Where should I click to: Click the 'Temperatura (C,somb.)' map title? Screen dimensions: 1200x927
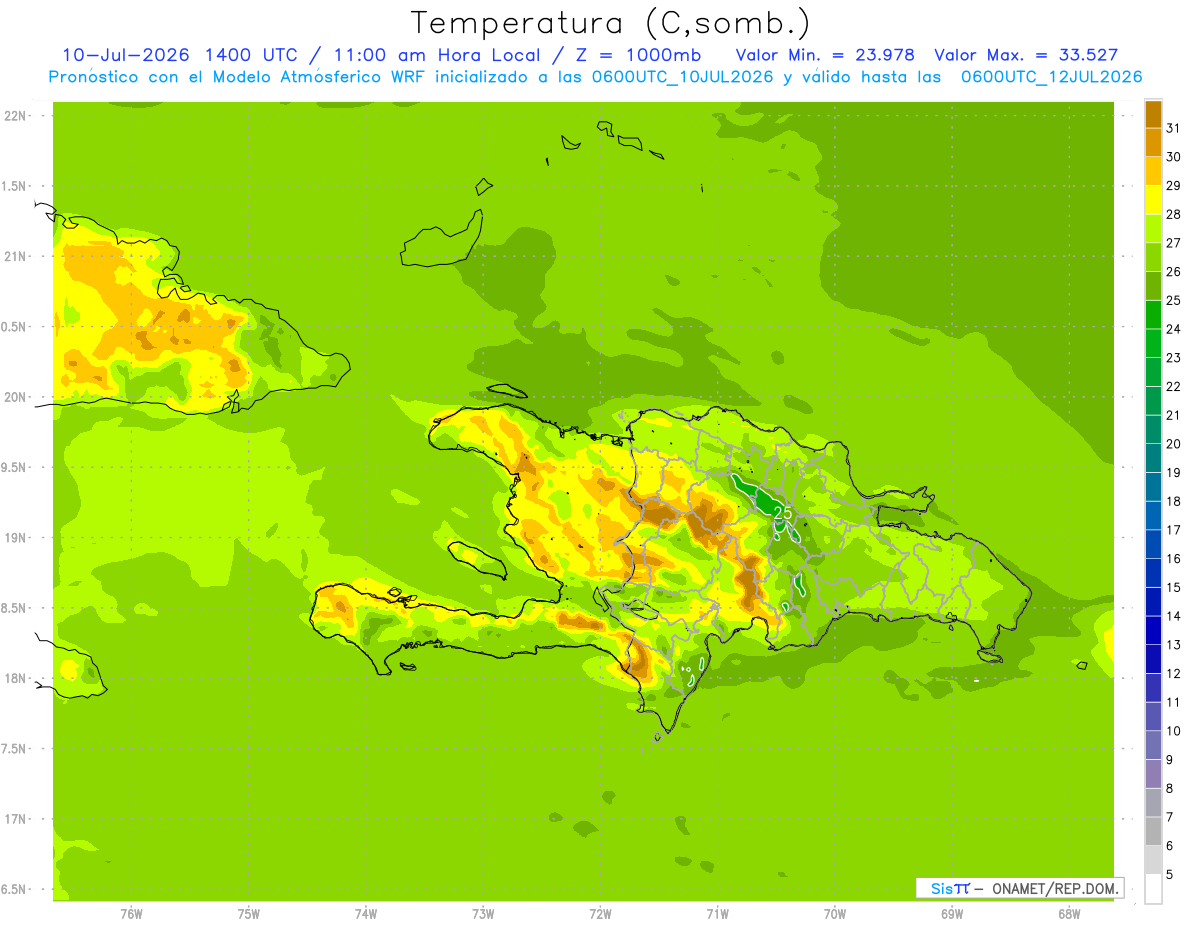(x=611, y=23)
